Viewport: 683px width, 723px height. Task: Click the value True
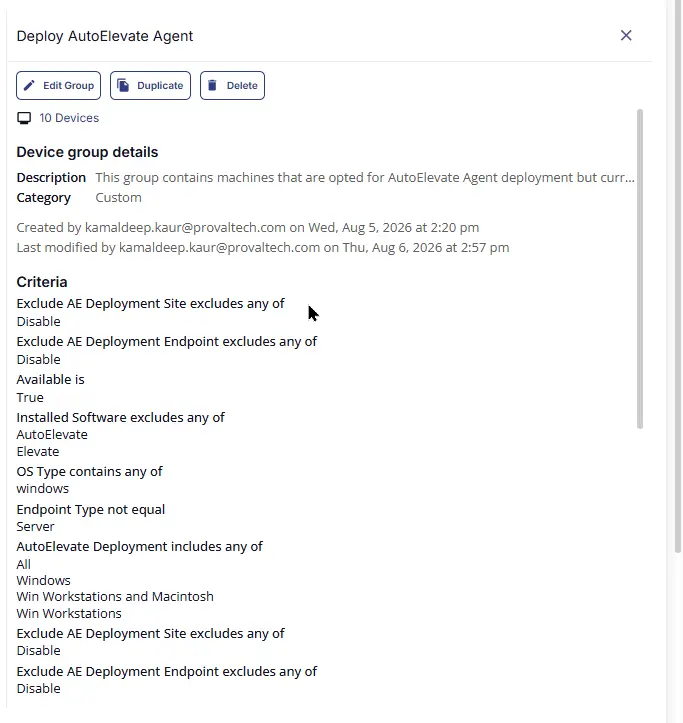[30, 397]
